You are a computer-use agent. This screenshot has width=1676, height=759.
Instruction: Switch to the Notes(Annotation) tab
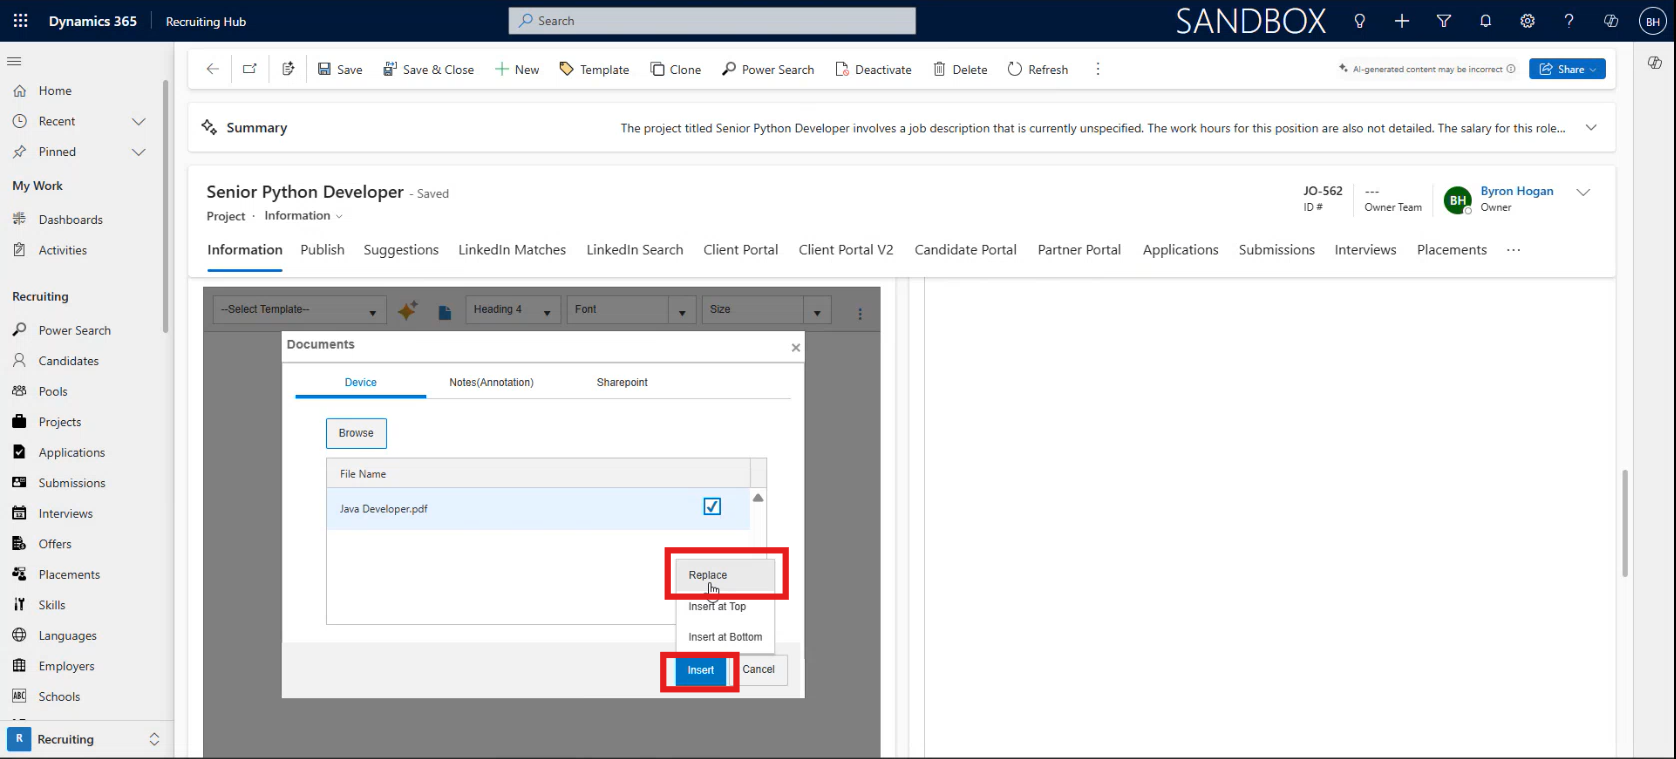click(x=491, y=382)
